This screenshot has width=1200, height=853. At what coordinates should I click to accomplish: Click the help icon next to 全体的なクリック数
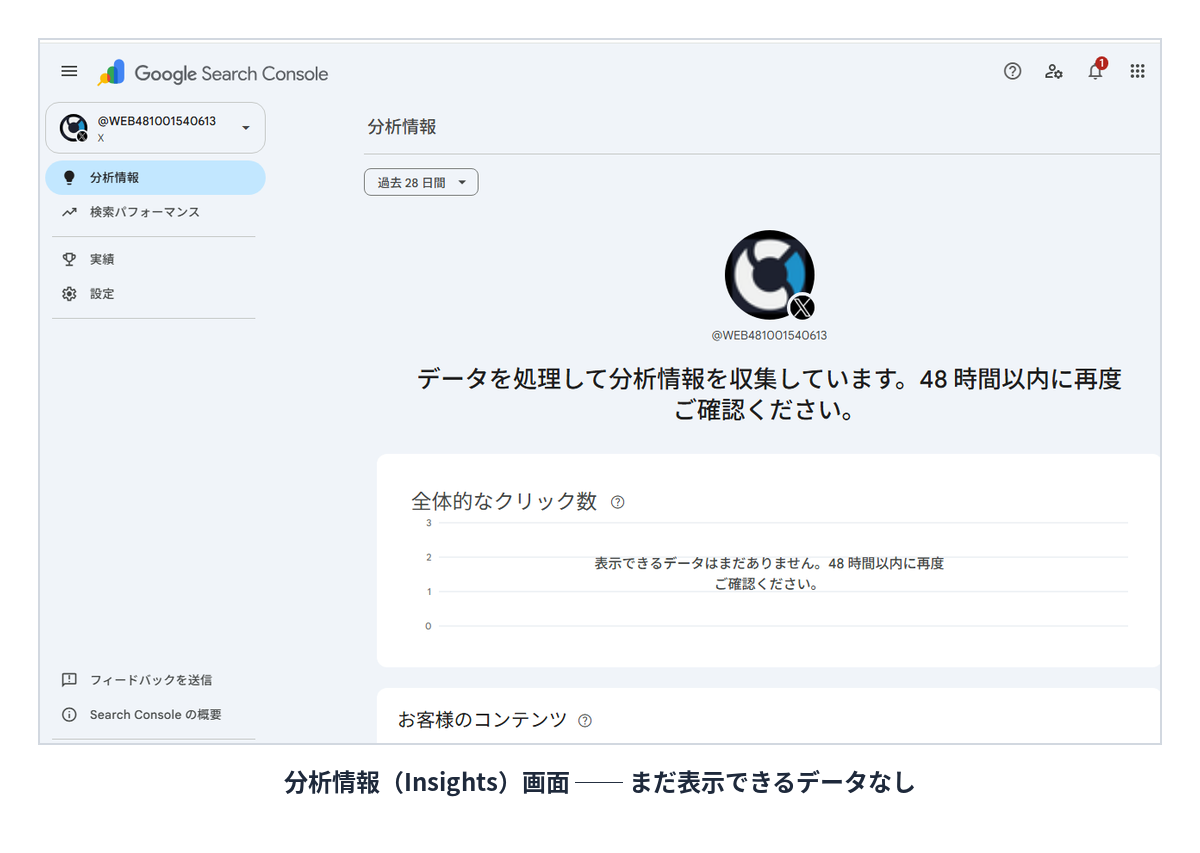click(x=617, y=502)
